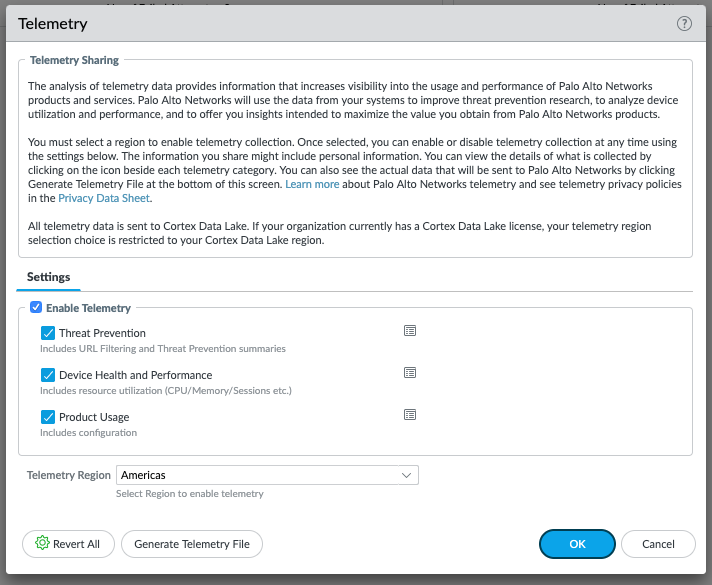Image resolution: width=712 pixels, height=585 pixels.
Task: Toggle the Enable Telemetry checkbox
Action: (x=36, y=308)
